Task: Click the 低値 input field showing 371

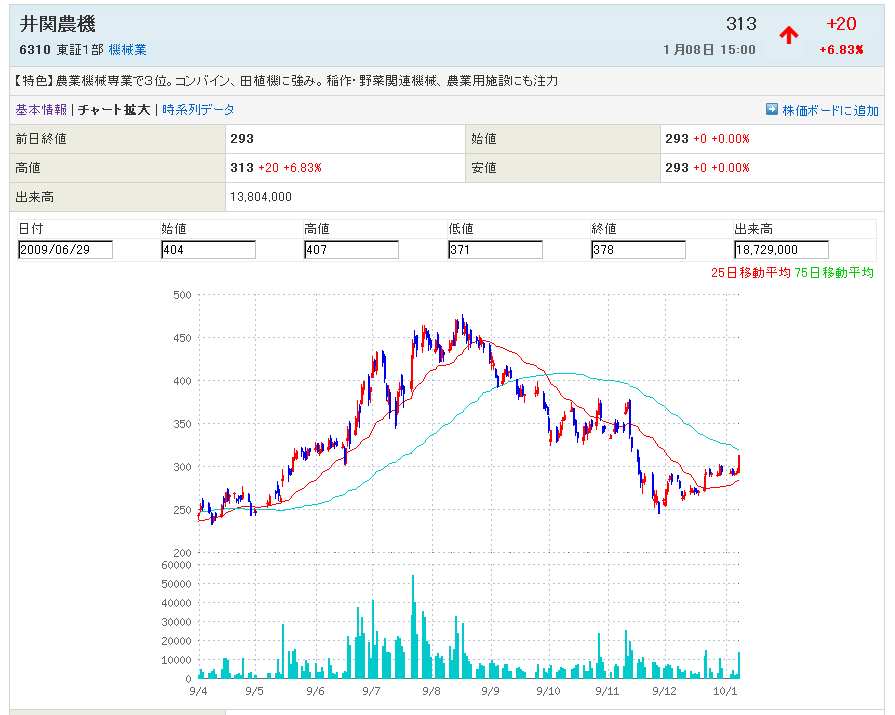Action: point(495,250)
